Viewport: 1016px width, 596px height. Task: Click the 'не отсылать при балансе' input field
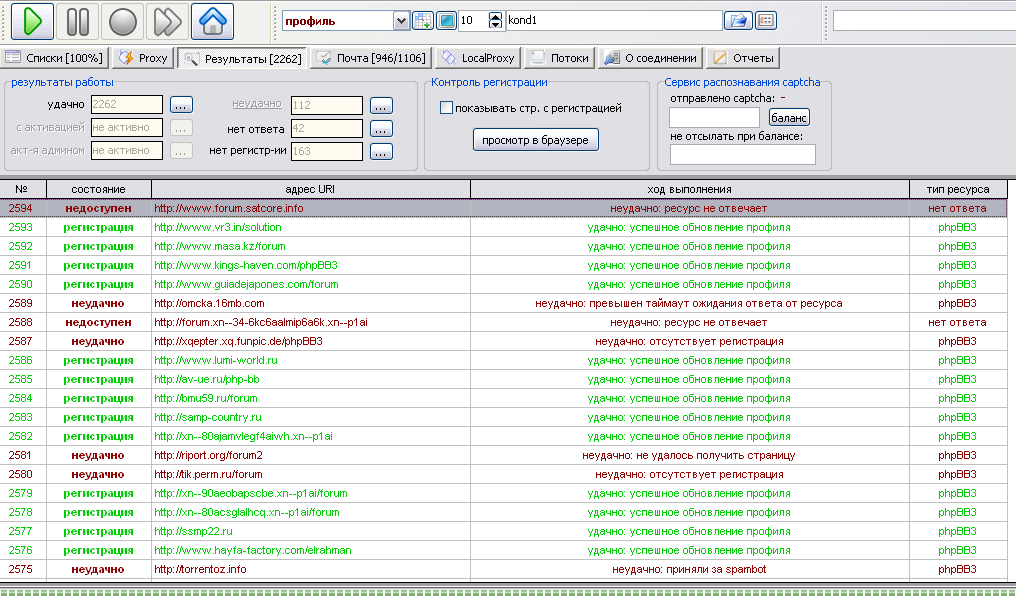pyautogui.click(x=743, y=154)
